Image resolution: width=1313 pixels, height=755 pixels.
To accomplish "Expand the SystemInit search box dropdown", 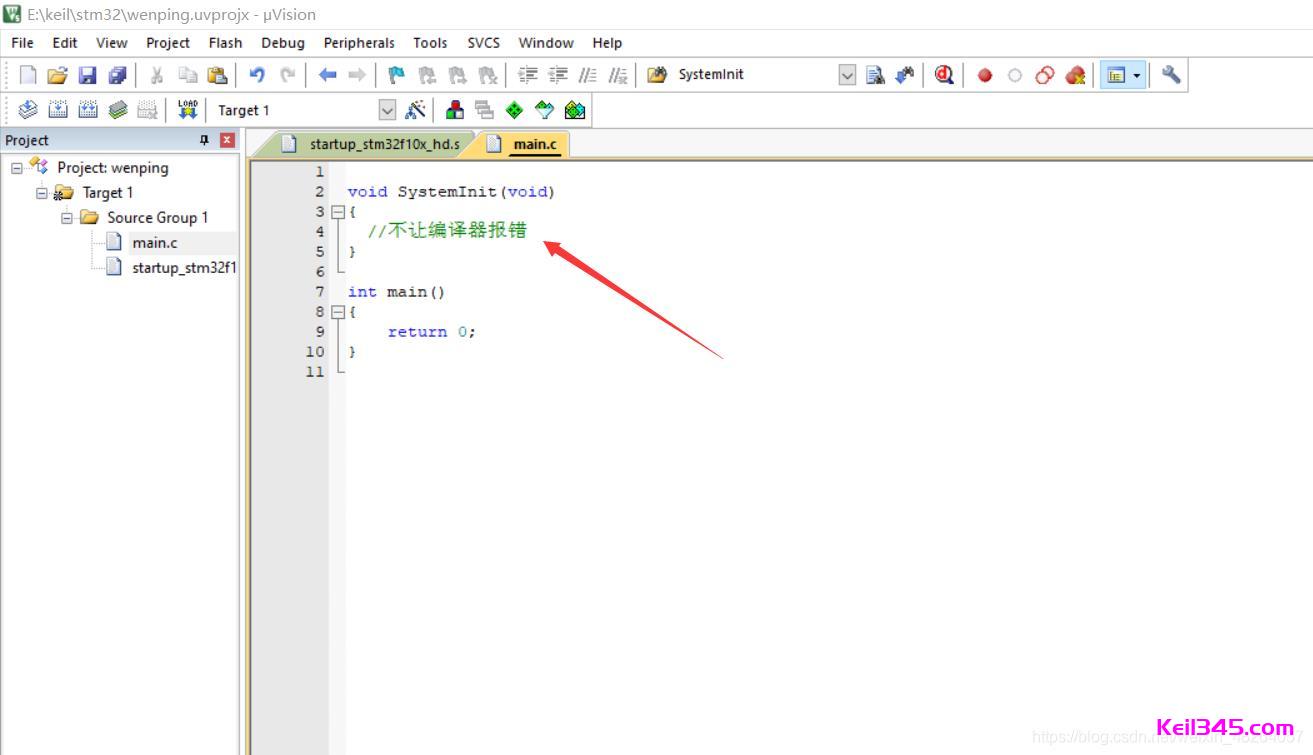I will pos(847,75).
